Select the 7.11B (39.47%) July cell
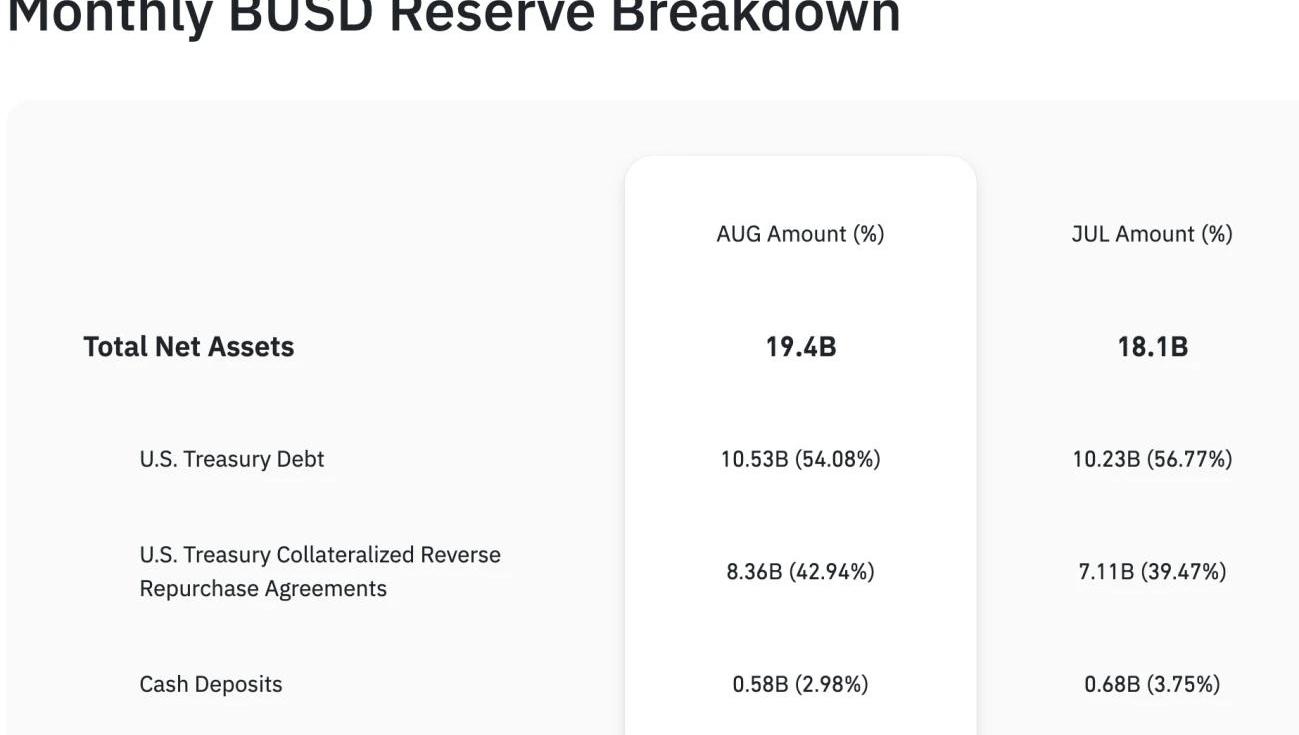 click(1152, 572)
